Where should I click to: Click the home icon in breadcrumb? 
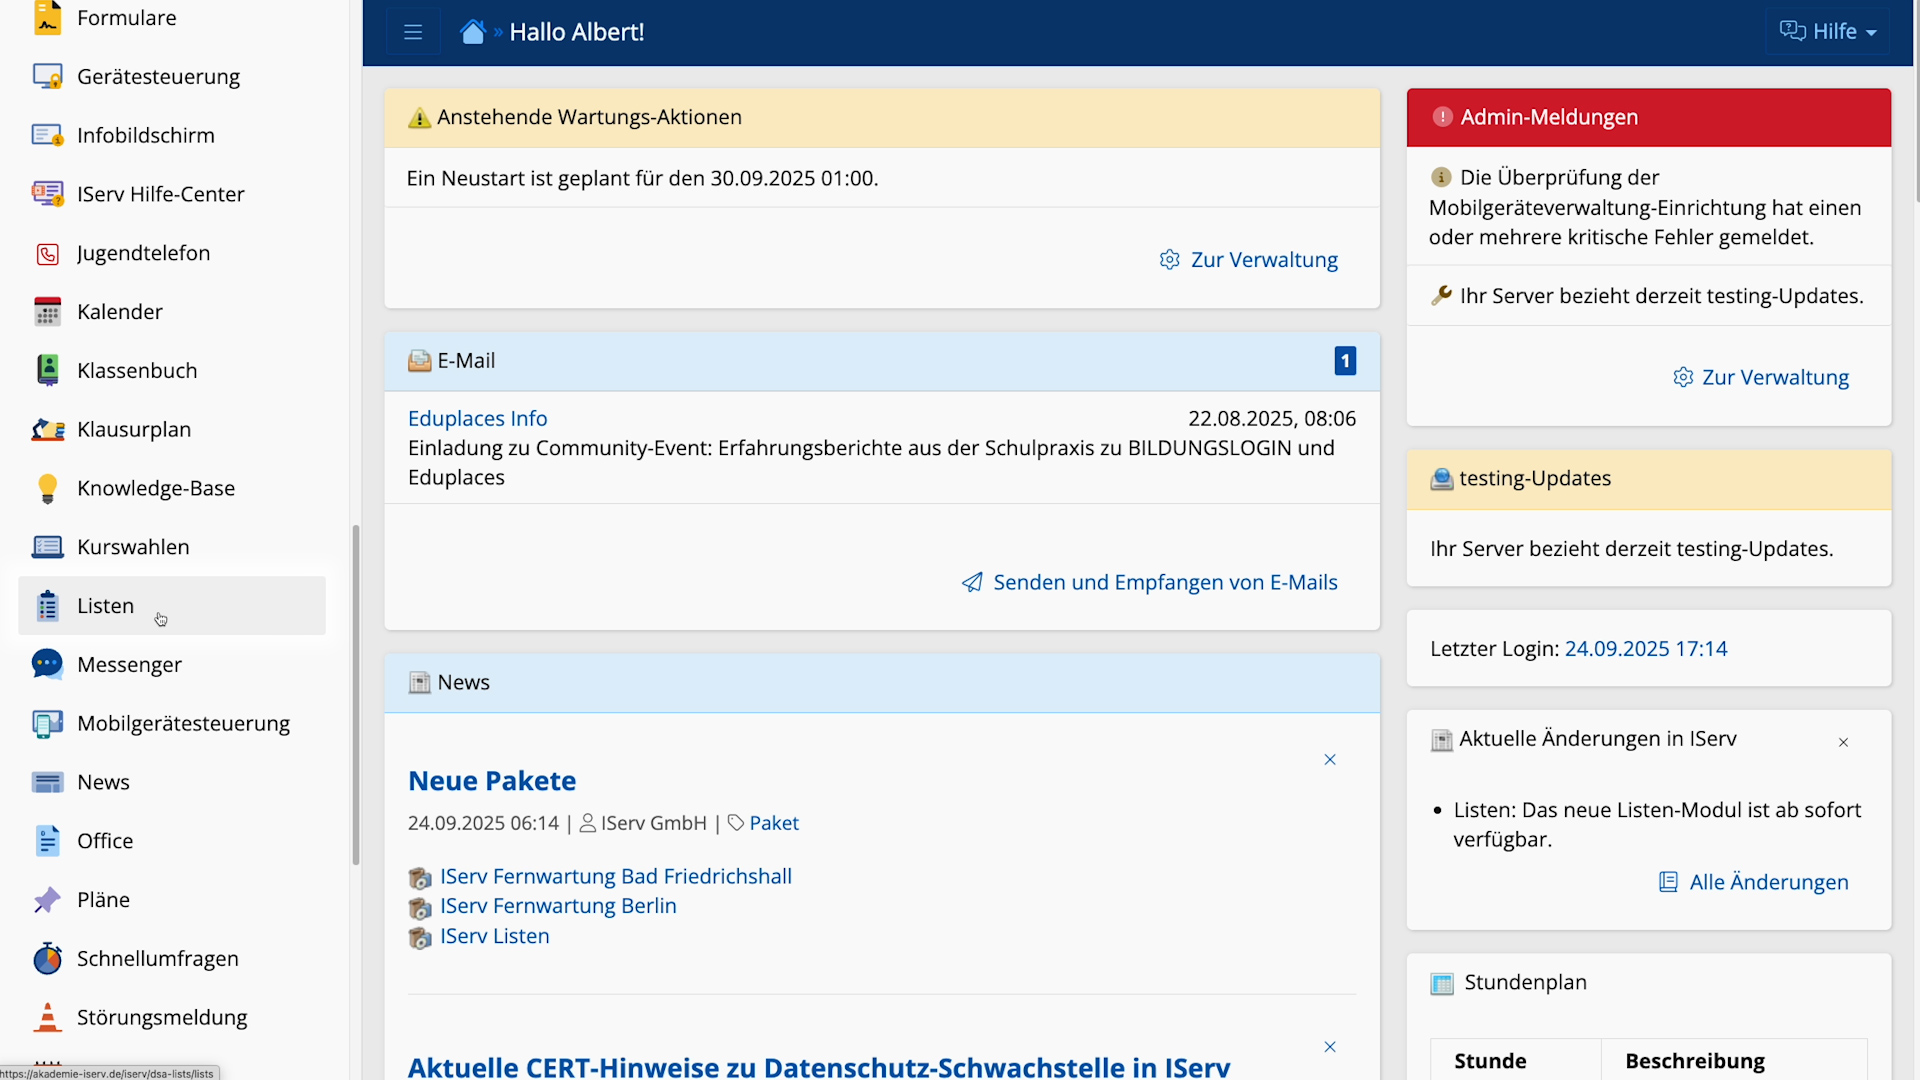pos(472,32)
